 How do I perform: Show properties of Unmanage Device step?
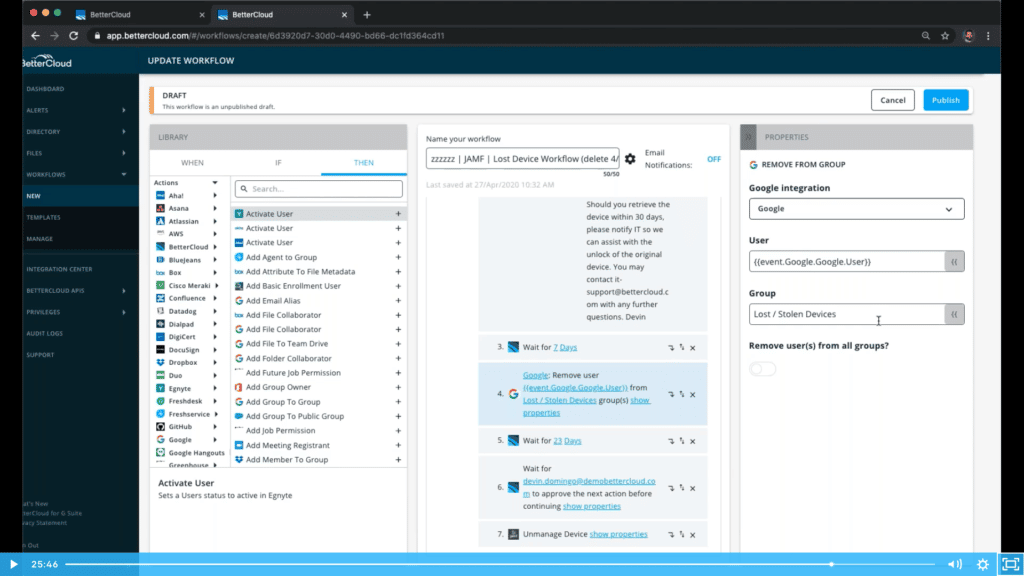coord(618,534)
